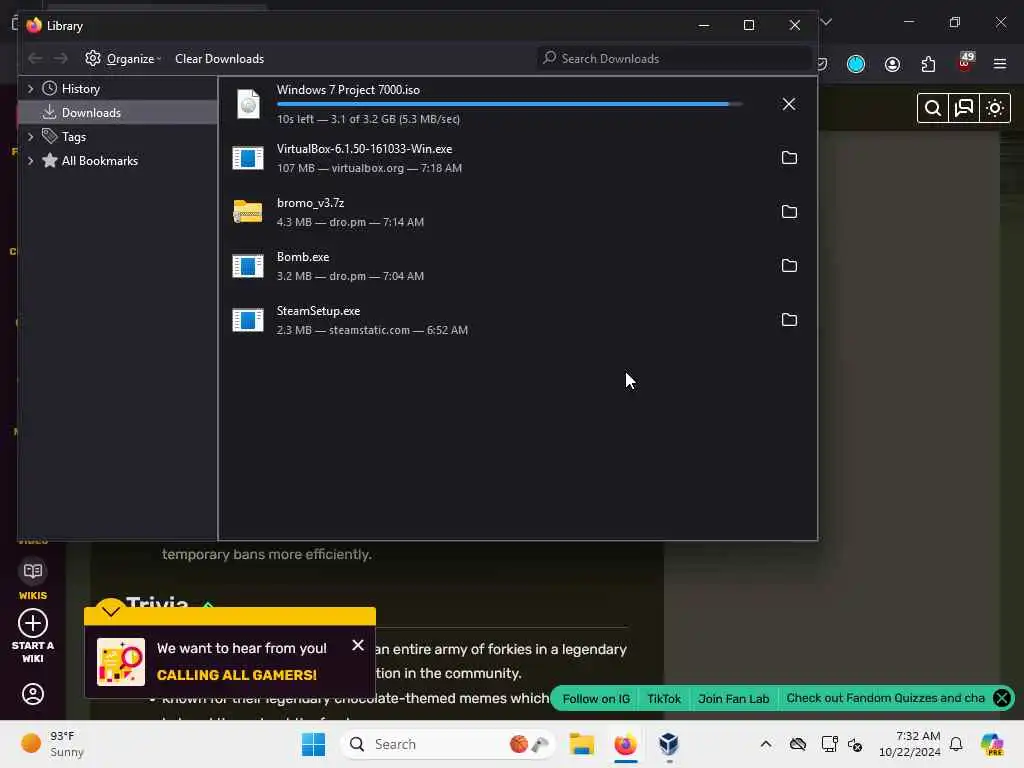This screenshot has width=1024, height=768.
Task: Select the Bomb.exe file name
Action: [303, 257]
